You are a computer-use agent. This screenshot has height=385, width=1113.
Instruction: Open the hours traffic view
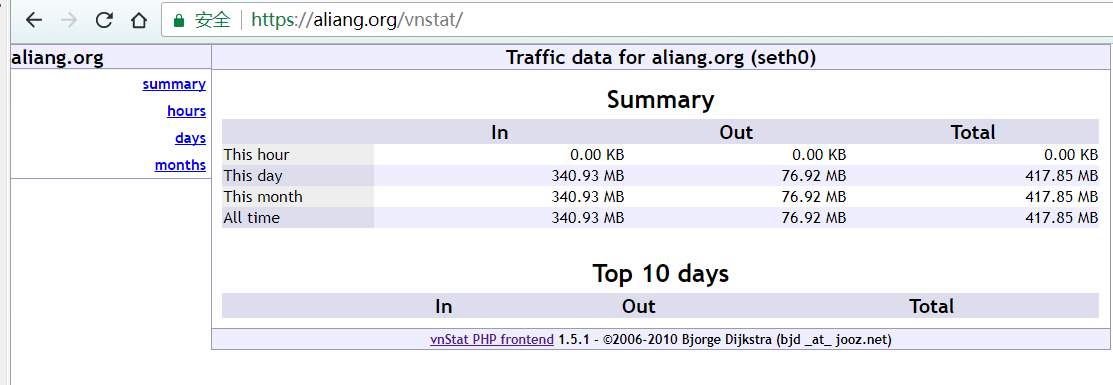pos(187,111)
